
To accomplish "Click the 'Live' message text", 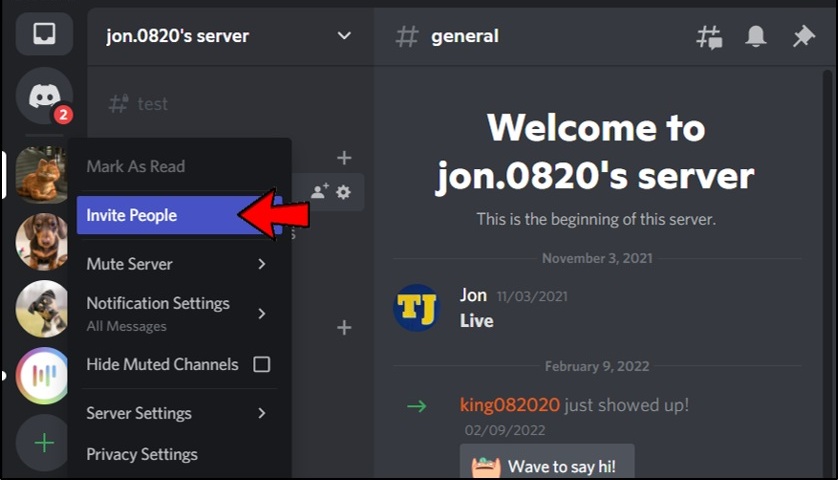I will pos(476,321).
